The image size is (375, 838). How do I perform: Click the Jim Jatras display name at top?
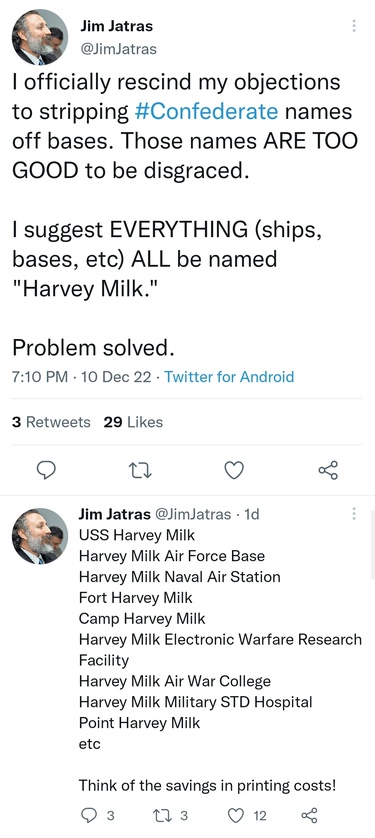116,26
